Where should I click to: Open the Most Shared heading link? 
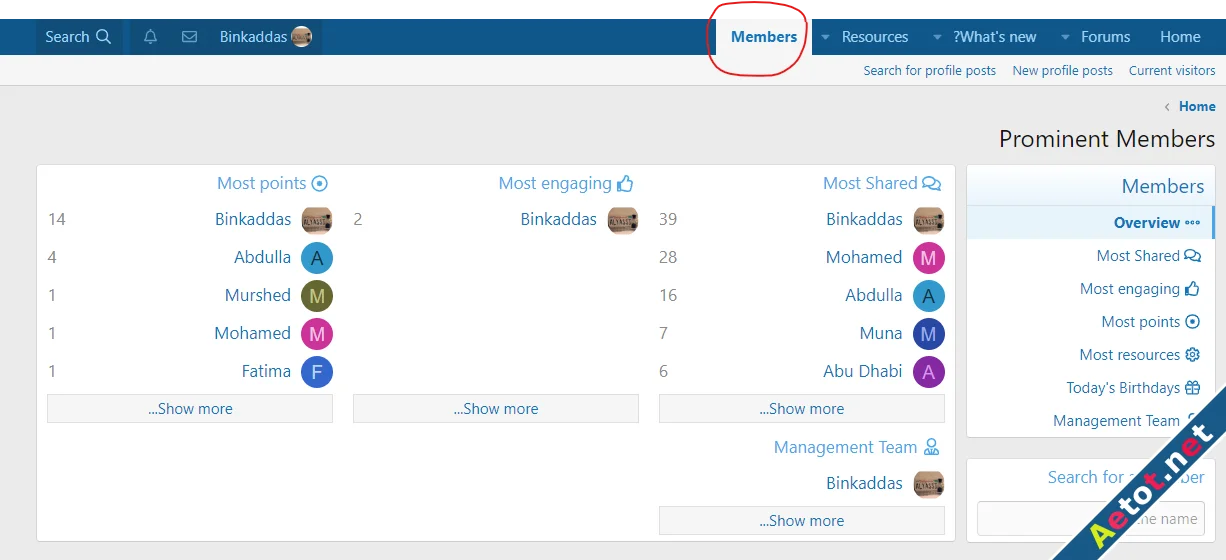870,183
